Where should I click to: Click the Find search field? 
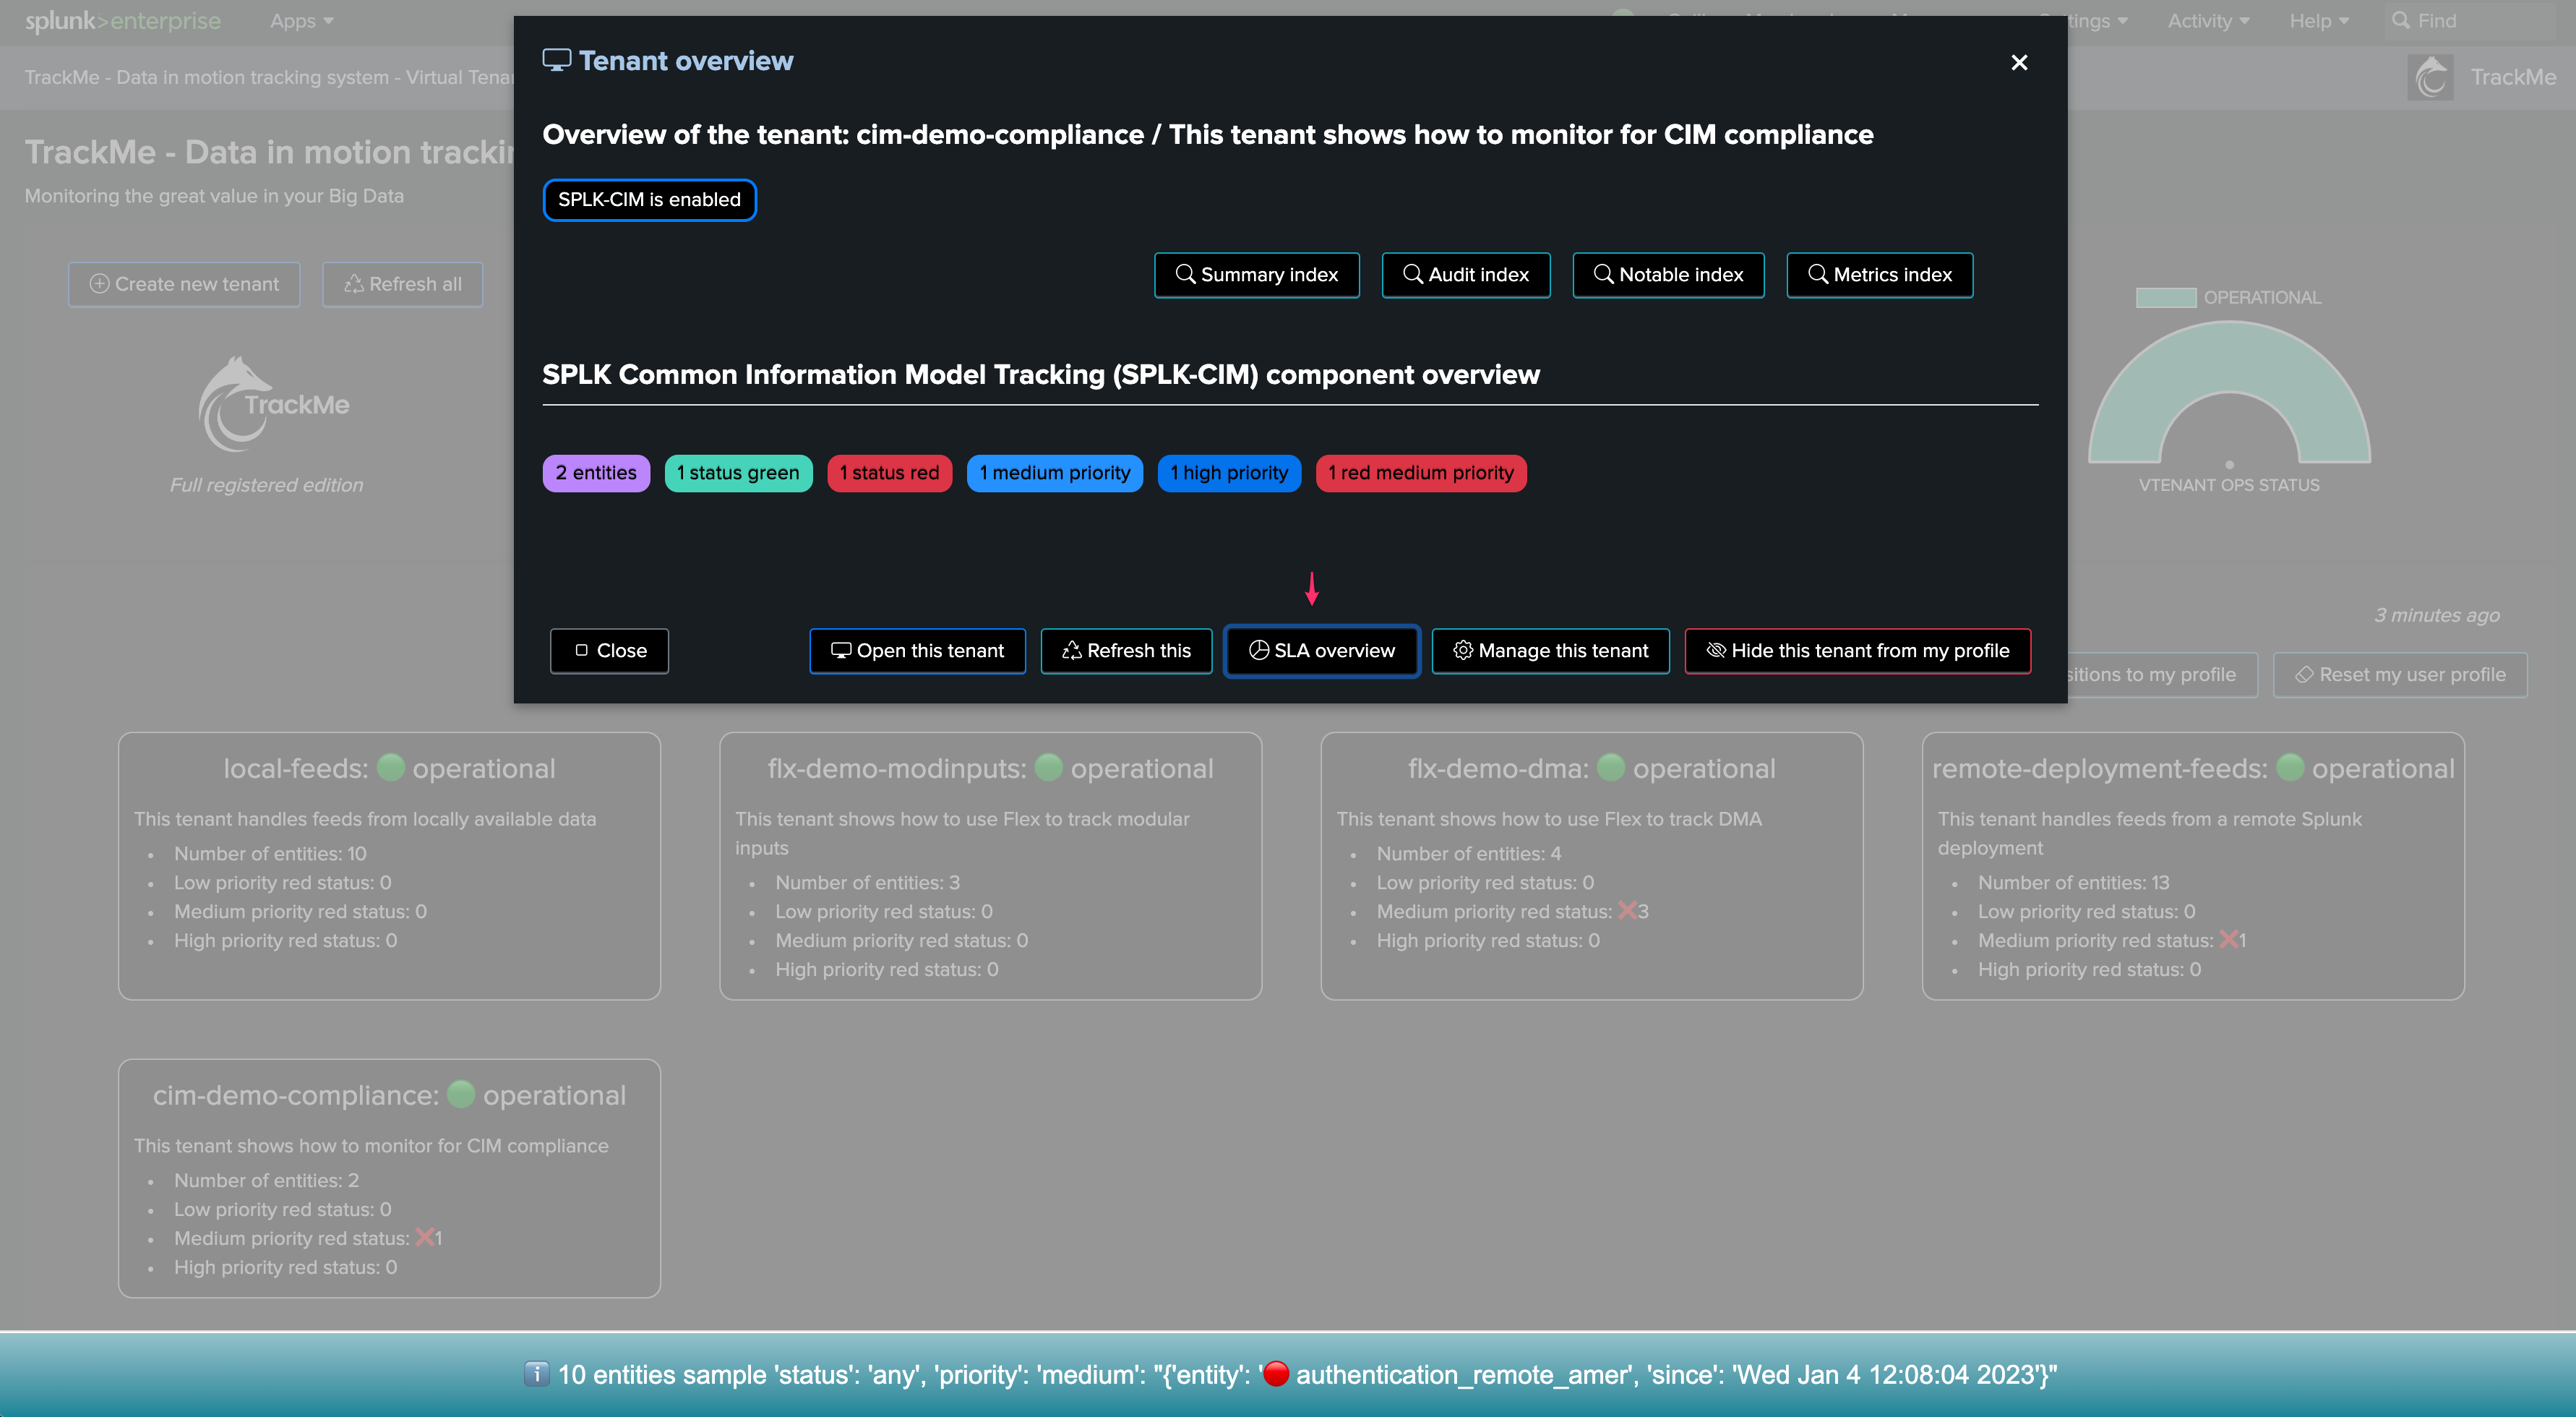[2470, 21]
